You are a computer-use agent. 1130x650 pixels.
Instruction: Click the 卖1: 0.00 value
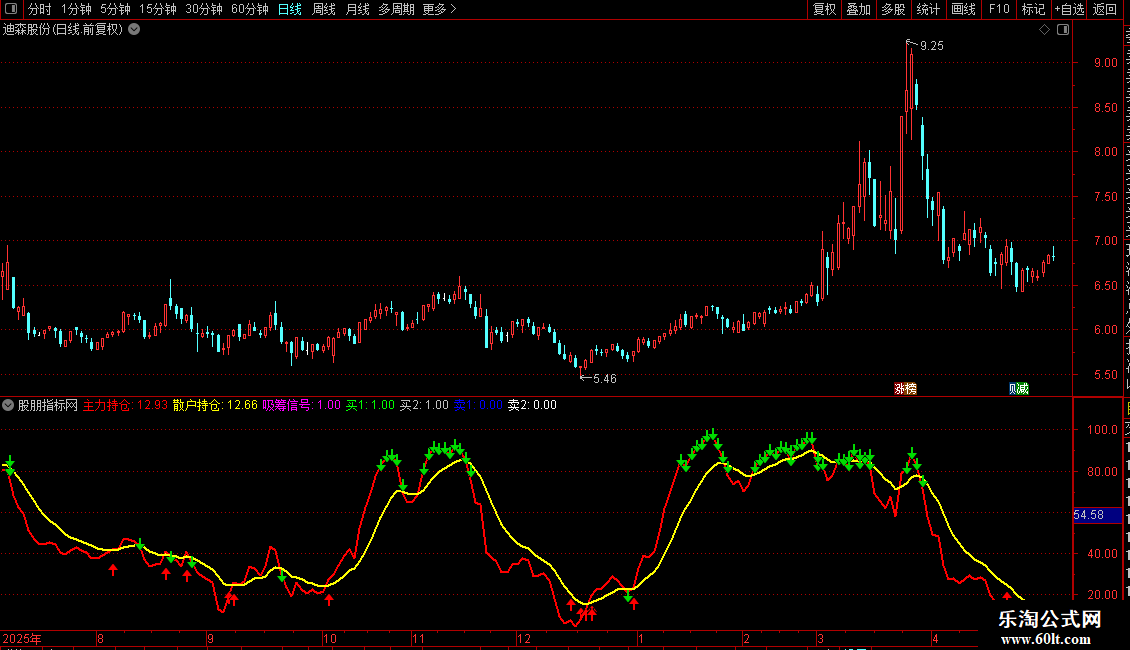(479, 405)
